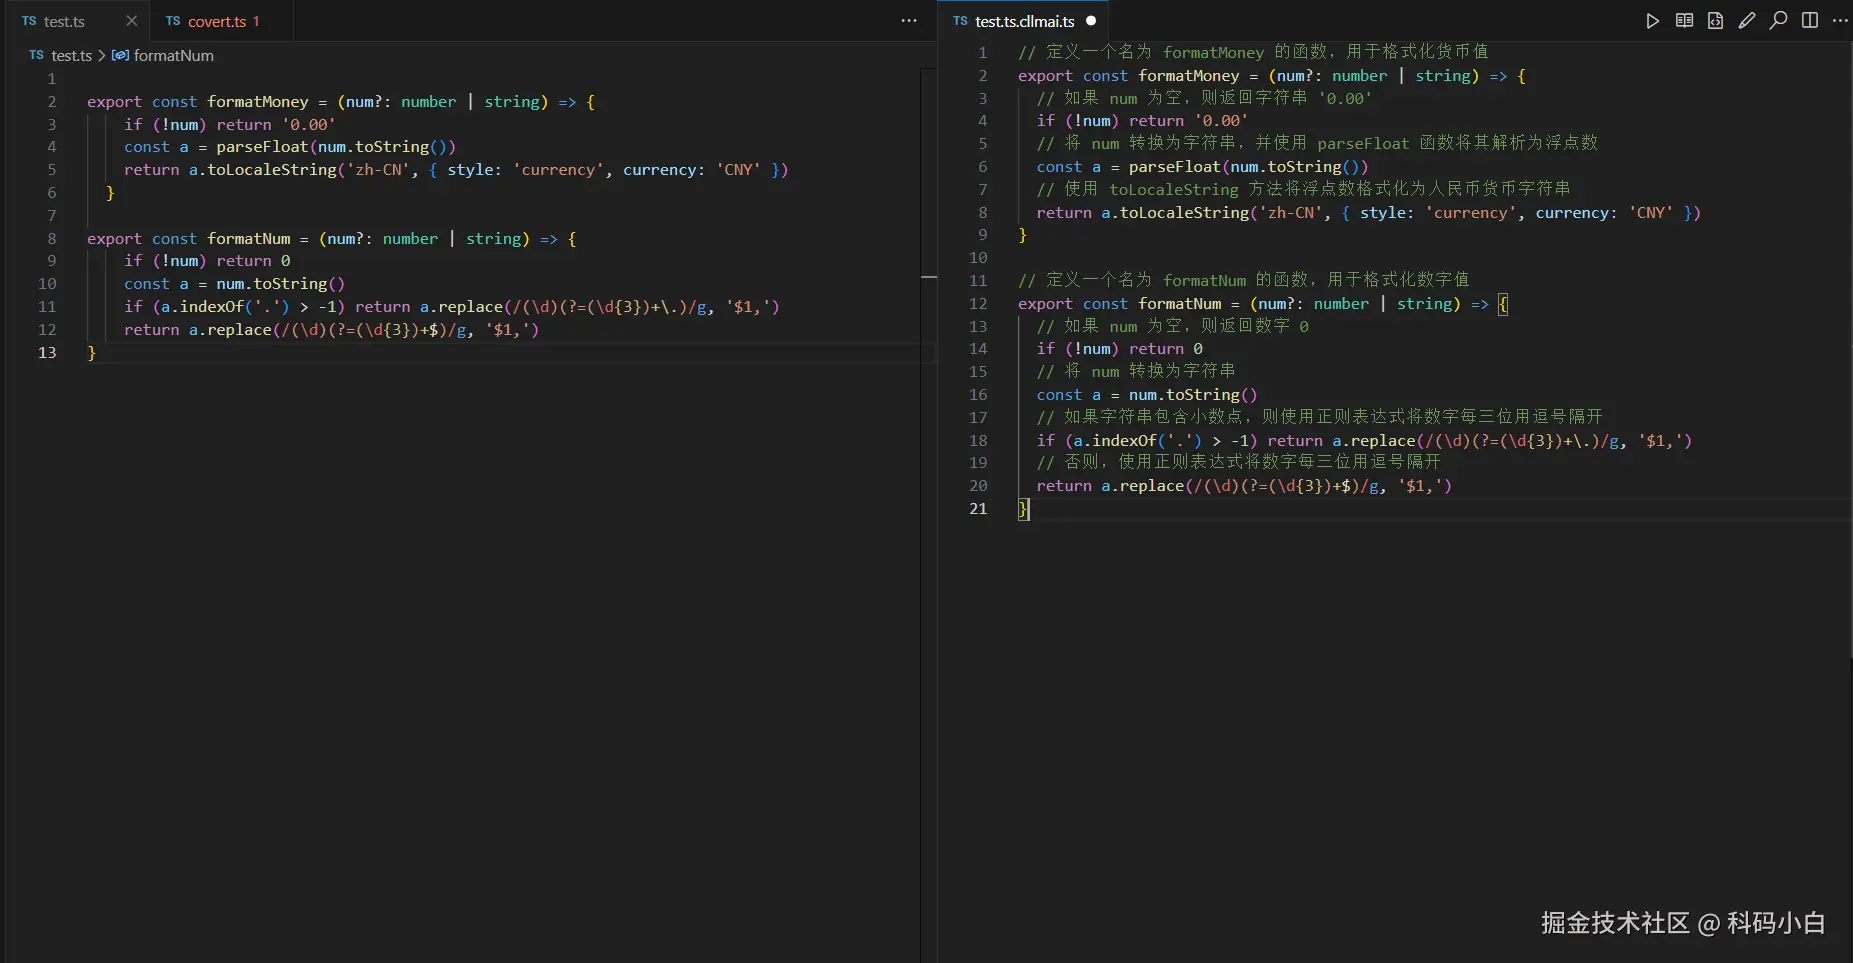The width and height of the screenshot is (1853, 963).
Task: Click the unsaved dot on test.ts.cllmai.ts tab
Action: point(1091,21)
